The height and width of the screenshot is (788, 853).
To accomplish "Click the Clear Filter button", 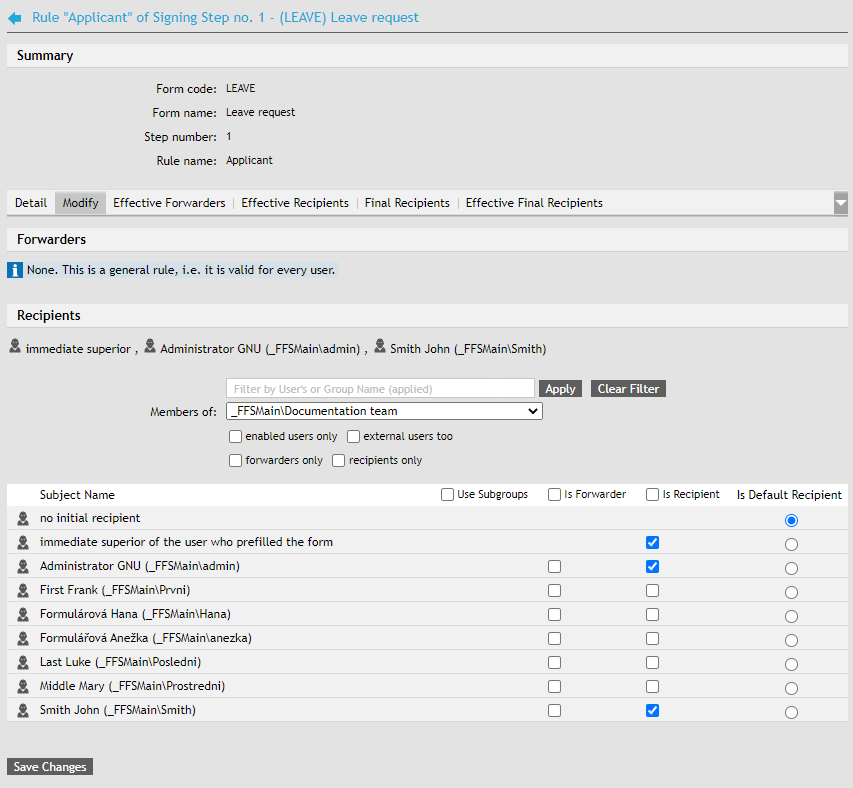I will (627, 389).
